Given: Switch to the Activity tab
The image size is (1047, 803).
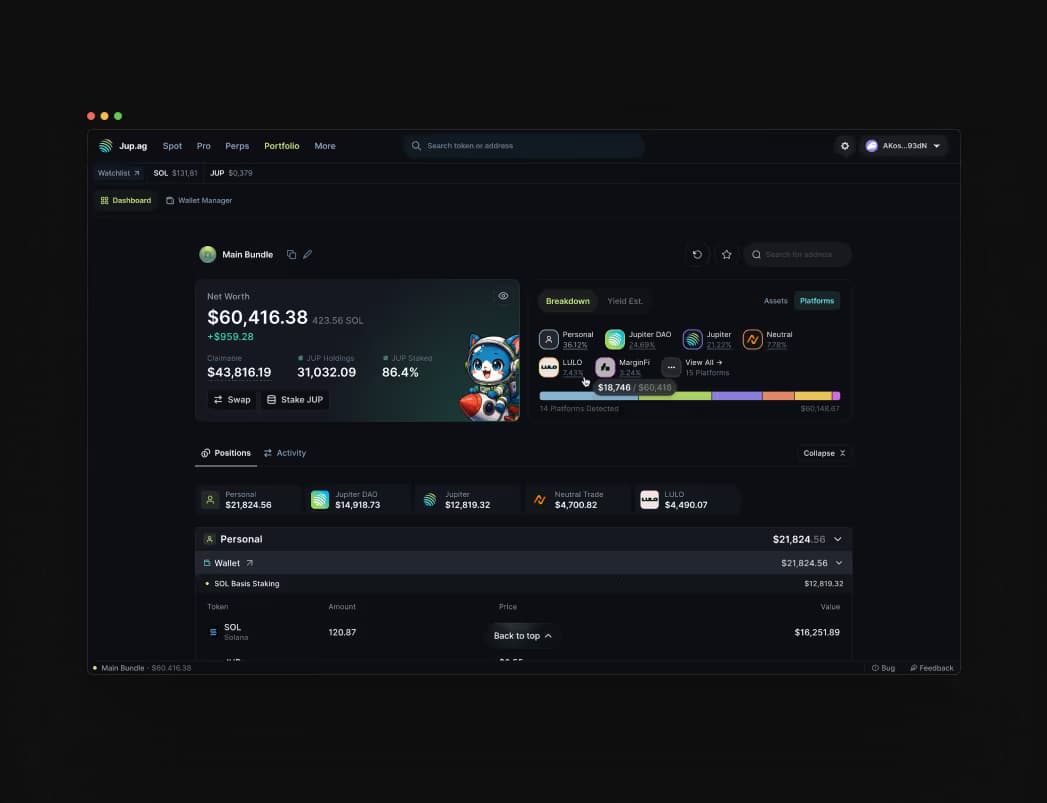Looking at the screenshot, I should 285,453.
